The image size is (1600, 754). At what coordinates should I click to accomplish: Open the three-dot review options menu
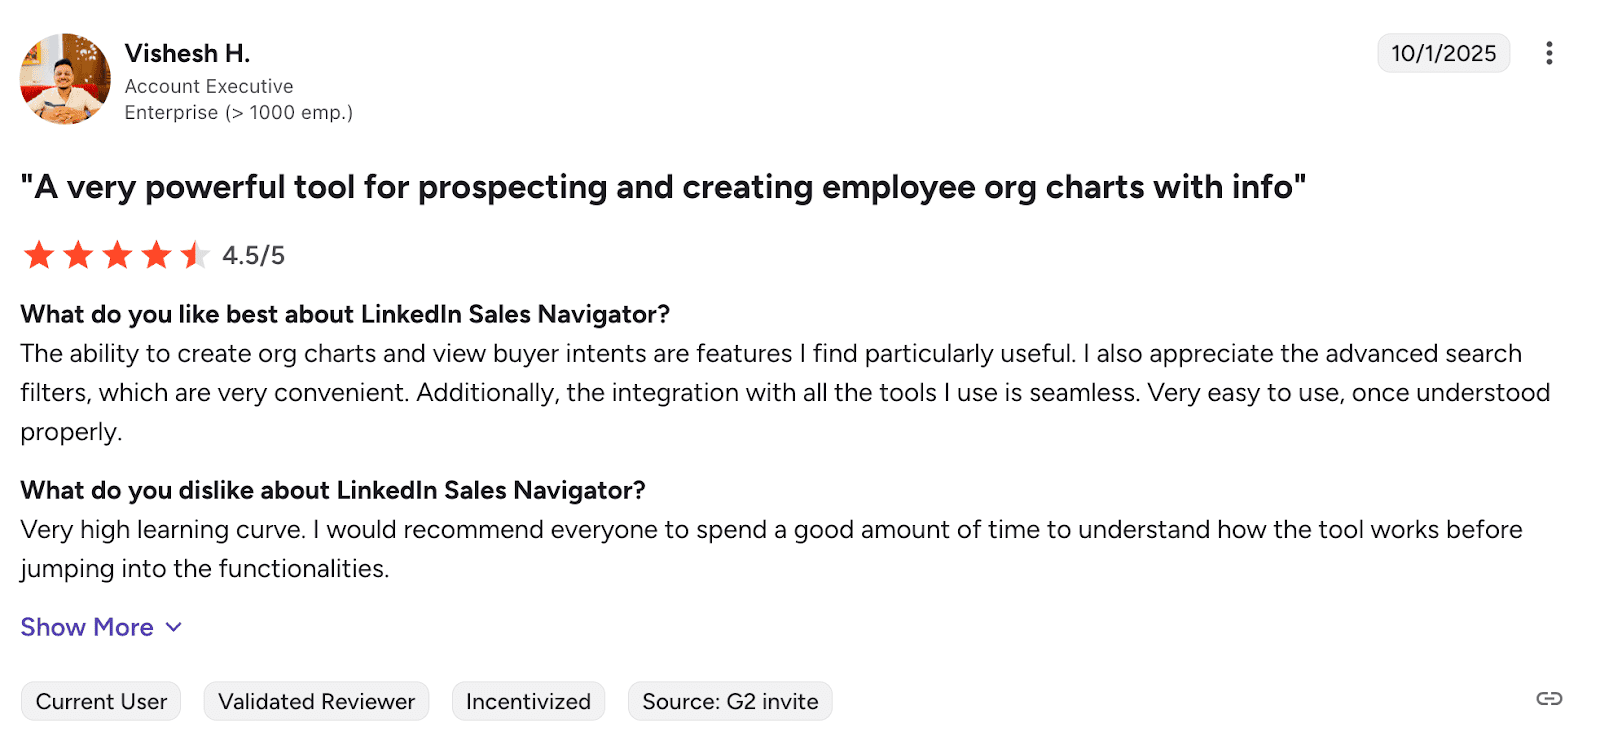[x=1548, y=53]
